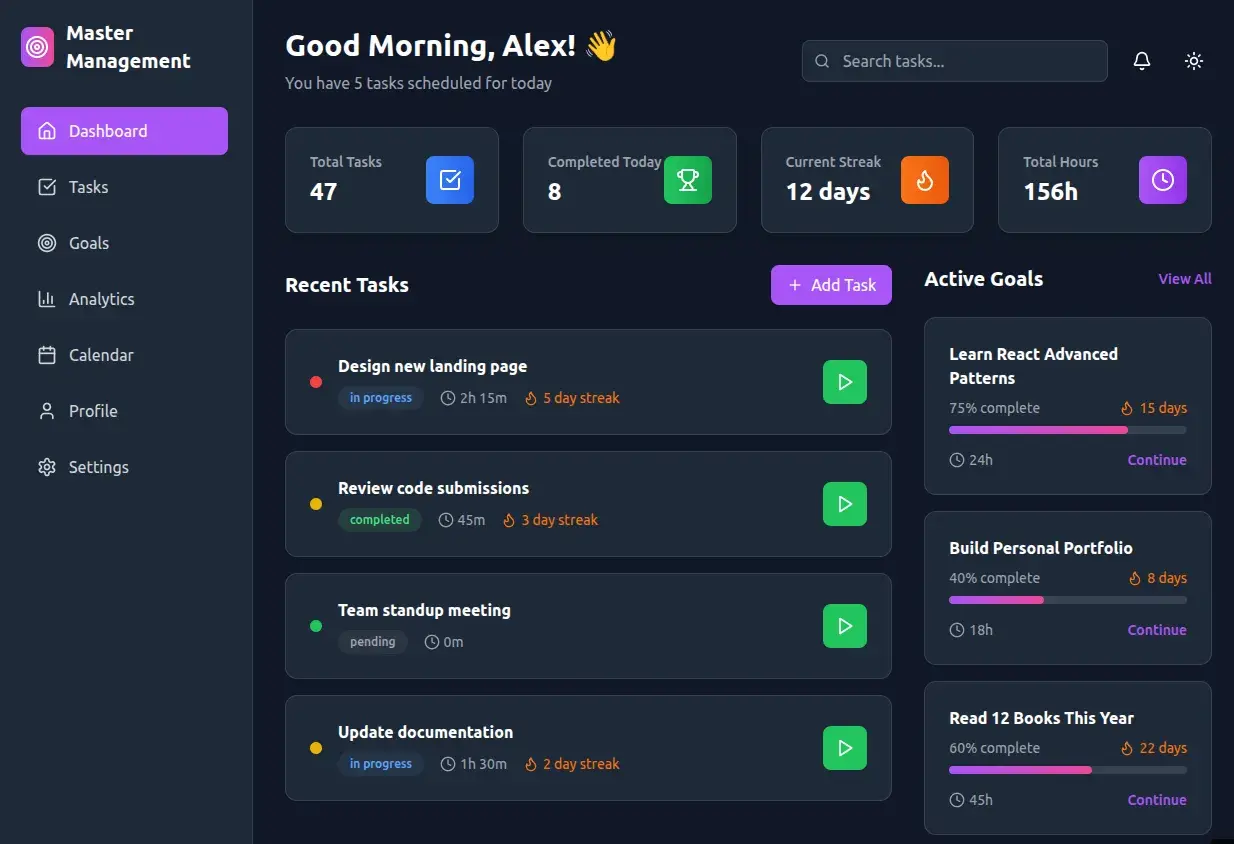This screenshot has width=1234, height=844.
Task: Start timer for Review code submissions
Action: click(x=845, y=504)
